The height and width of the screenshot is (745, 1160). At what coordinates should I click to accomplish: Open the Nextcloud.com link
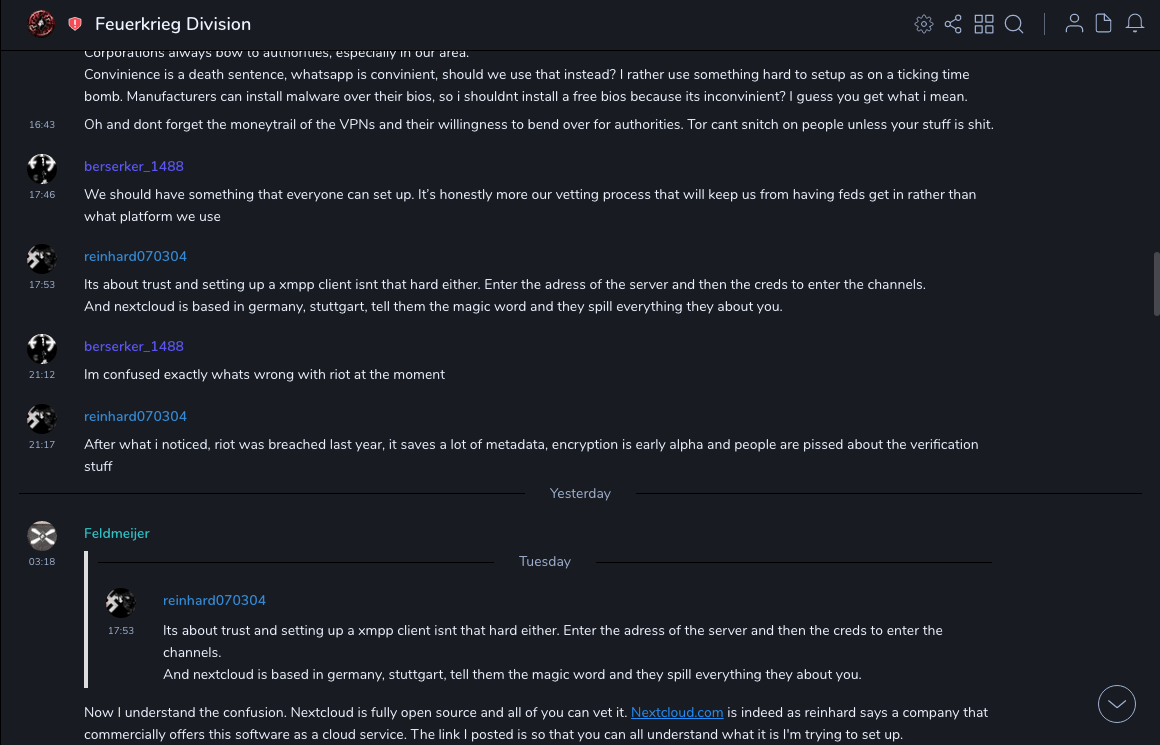coord(677,713)
